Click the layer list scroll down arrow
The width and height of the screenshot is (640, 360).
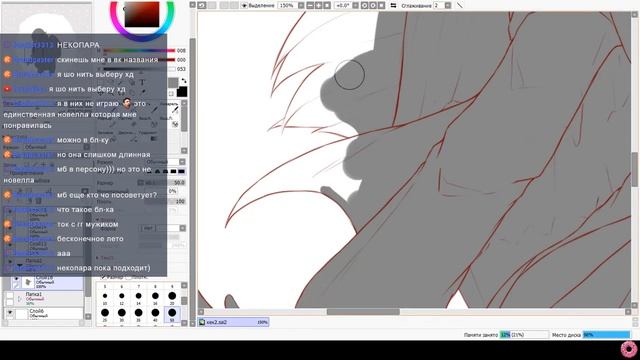pyautogui.click(x=88, y=316)
